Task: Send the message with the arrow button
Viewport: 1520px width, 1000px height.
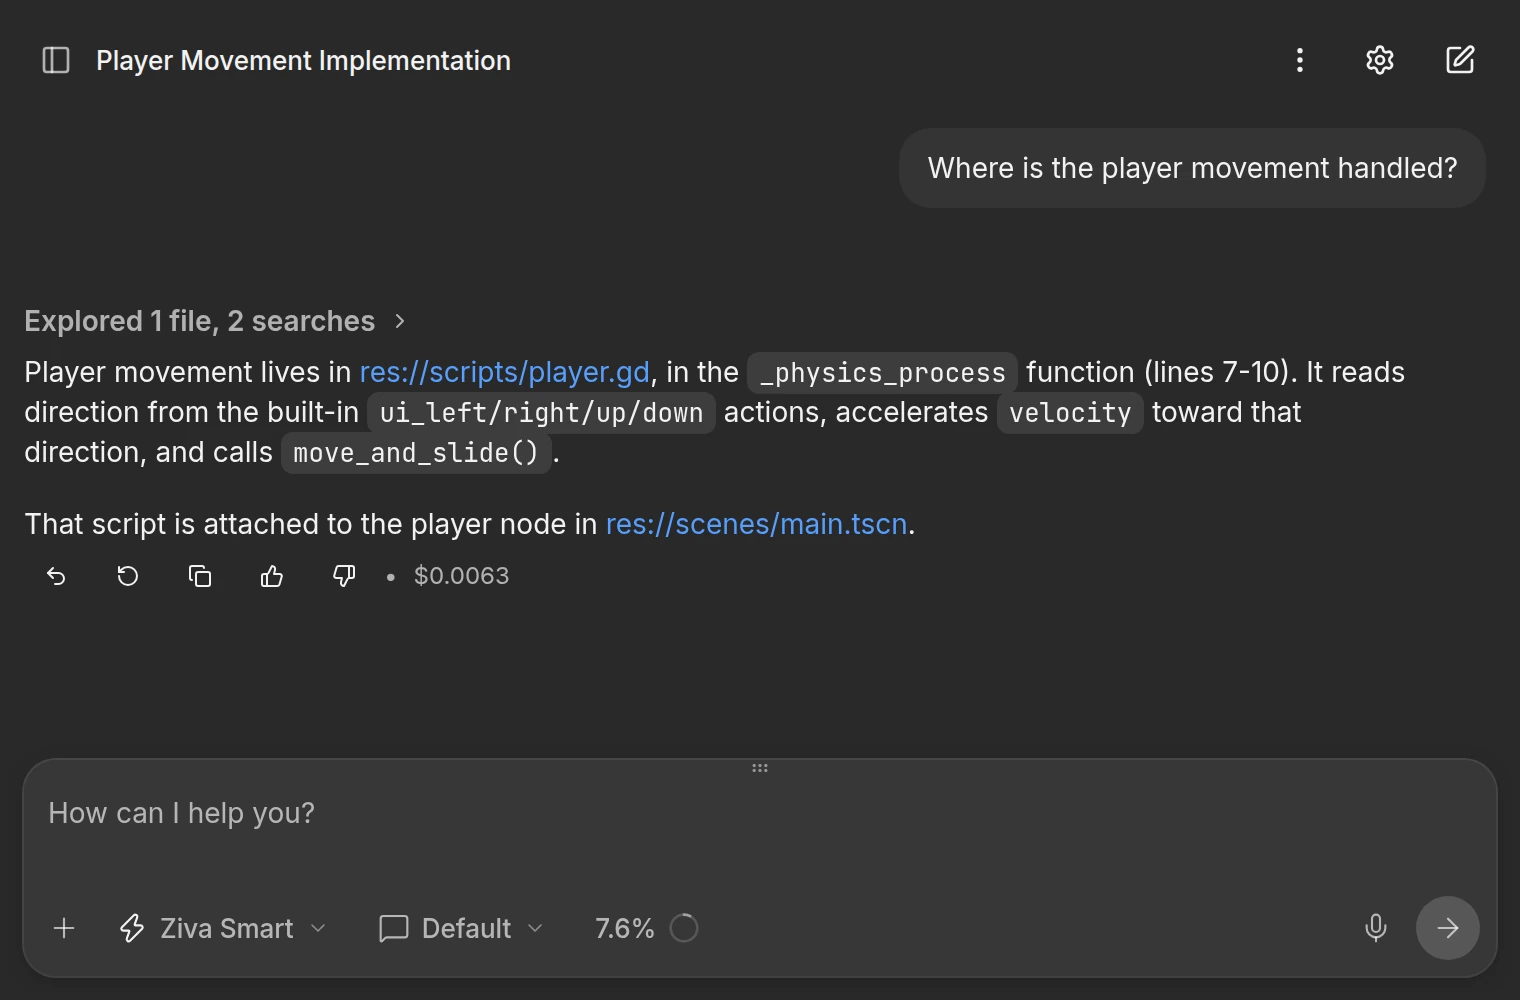Action: pos(1448,928)
